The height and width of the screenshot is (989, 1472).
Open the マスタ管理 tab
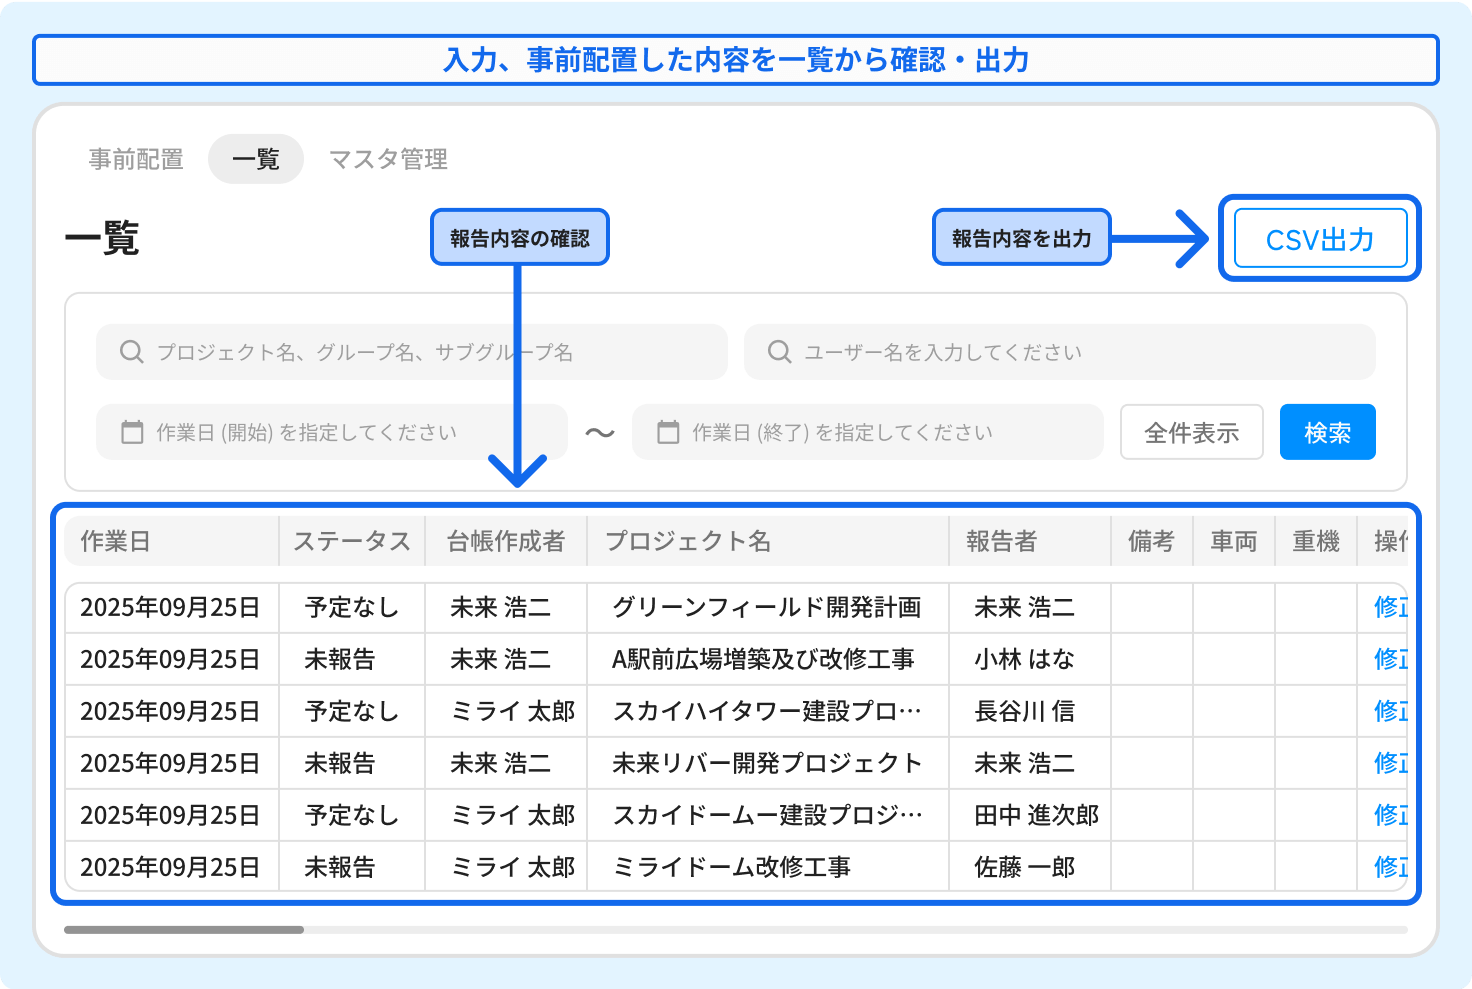tap(388, 159)
